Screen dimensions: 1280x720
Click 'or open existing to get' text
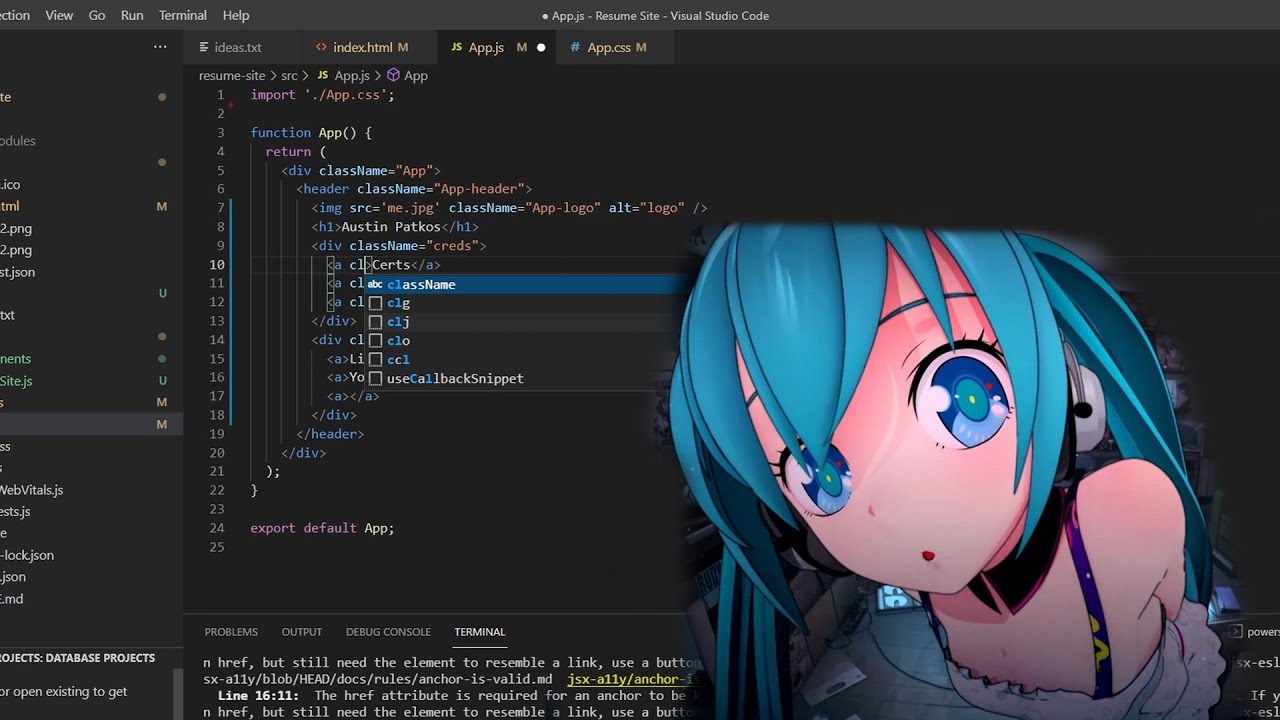tap(64, 691)
